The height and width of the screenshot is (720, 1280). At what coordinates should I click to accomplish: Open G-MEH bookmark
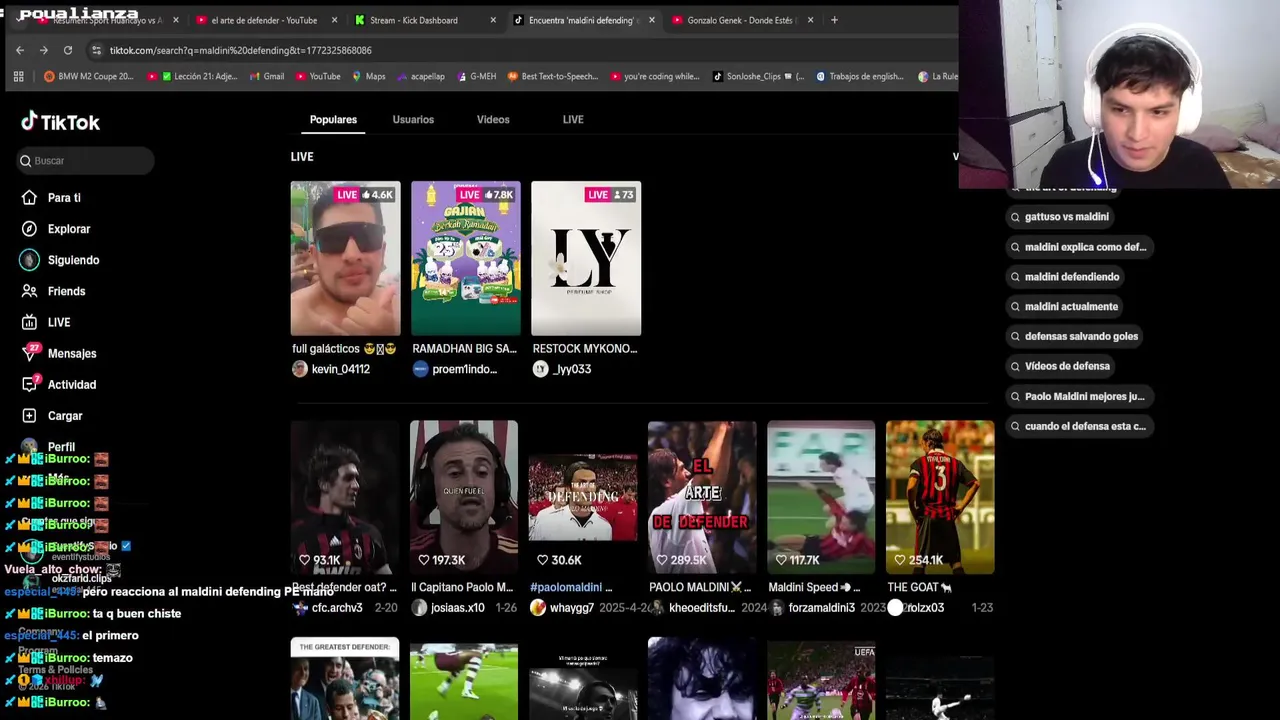tap(476, 76)
